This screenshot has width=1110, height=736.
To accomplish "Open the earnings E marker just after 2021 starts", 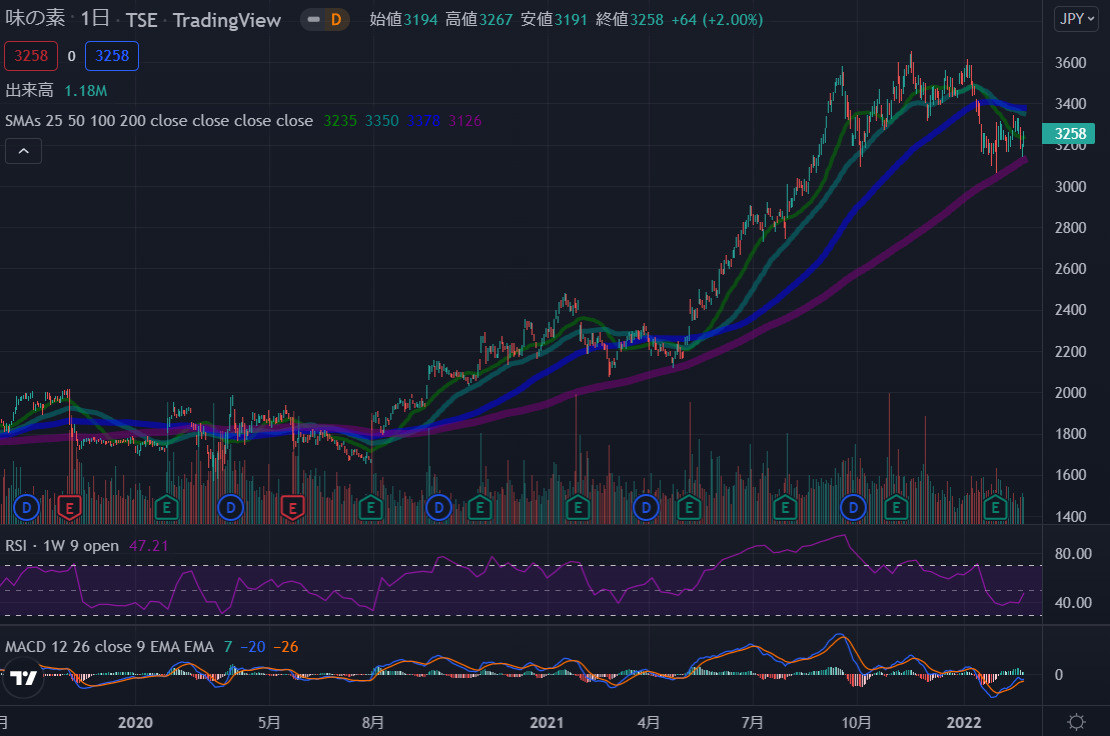I will coord(578,507).
